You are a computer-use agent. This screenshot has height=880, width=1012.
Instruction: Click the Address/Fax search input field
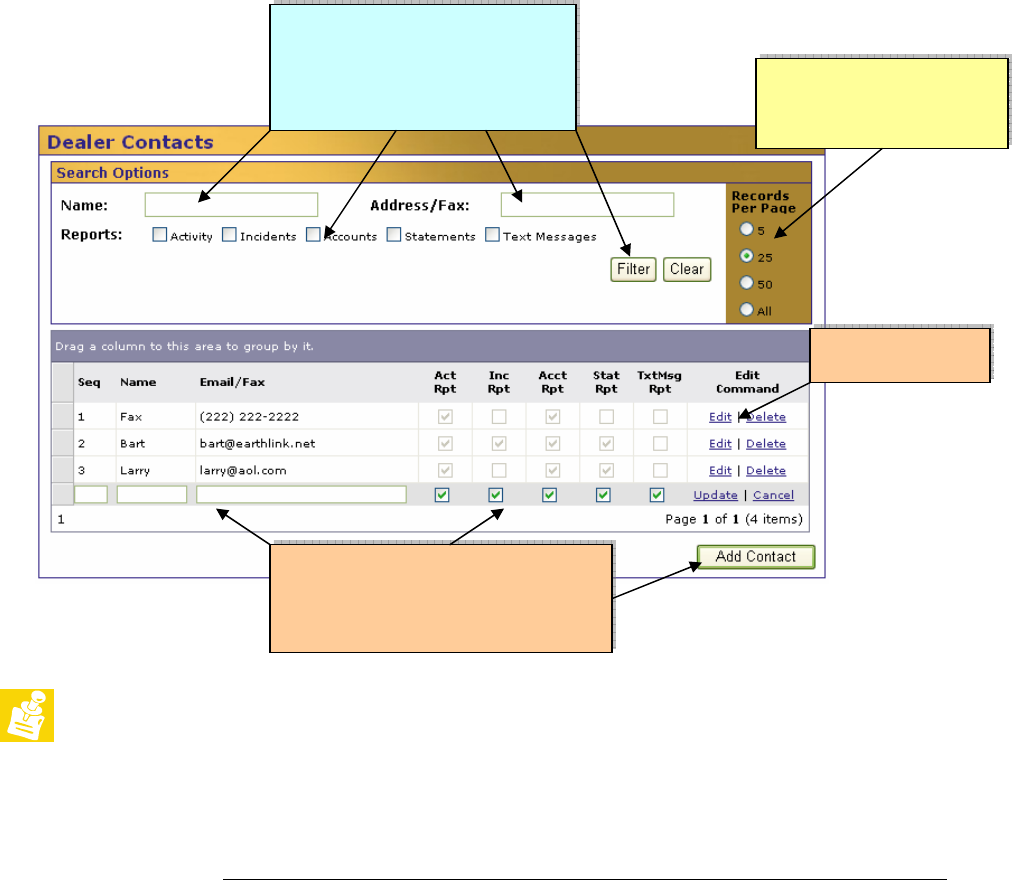pos(587,205)
